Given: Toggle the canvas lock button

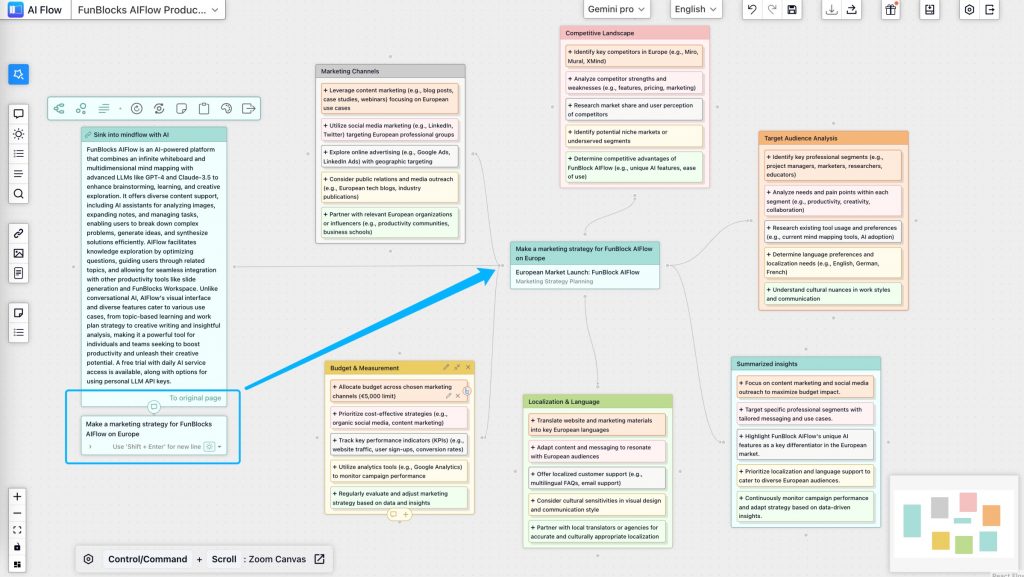Looking at the screenshot, I should [x=17, y=547].
